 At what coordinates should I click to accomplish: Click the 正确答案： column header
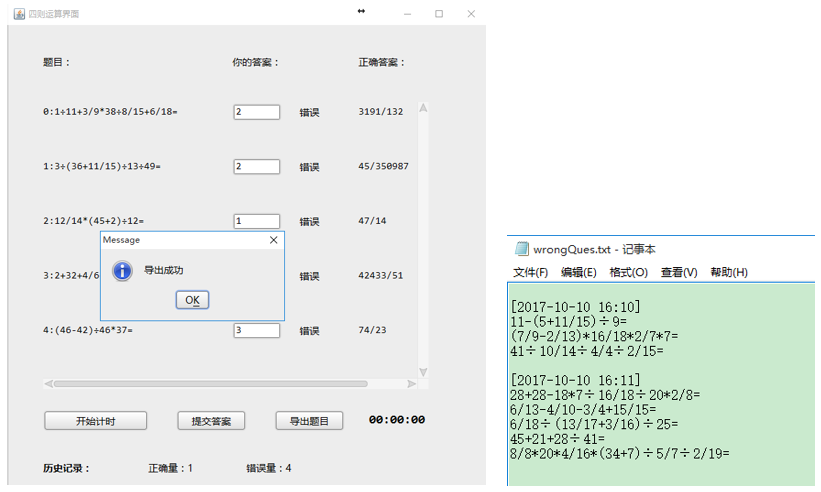tap(382, 62)
